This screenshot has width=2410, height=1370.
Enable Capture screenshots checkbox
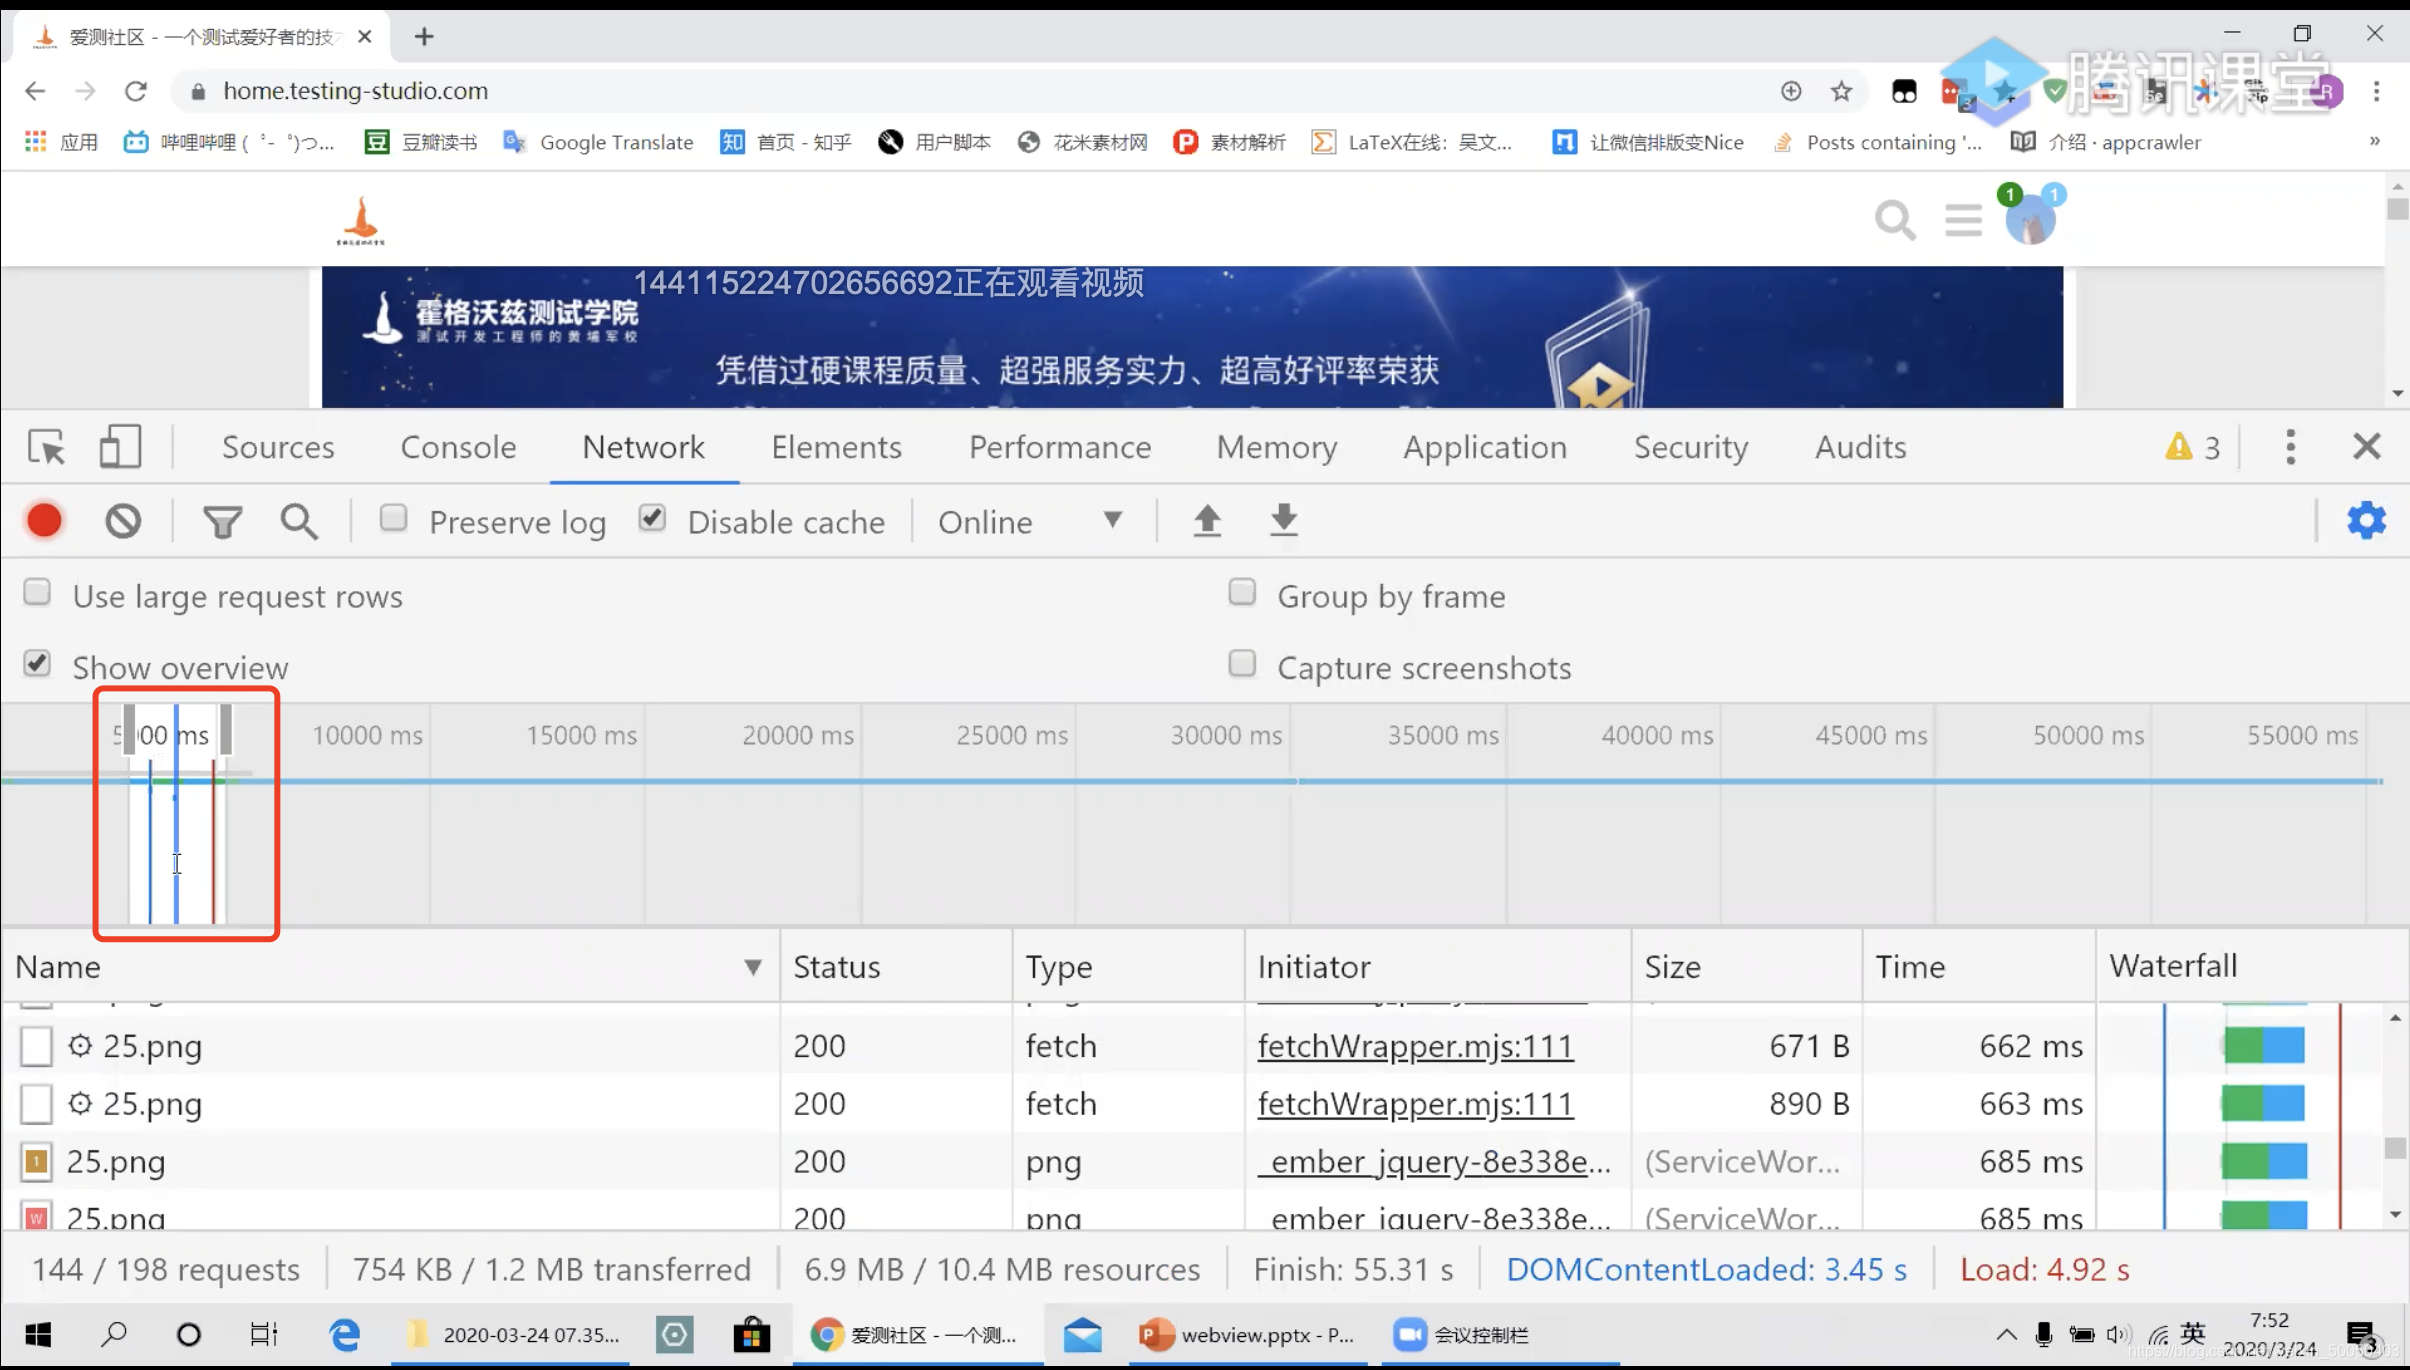click(1242, 664)
